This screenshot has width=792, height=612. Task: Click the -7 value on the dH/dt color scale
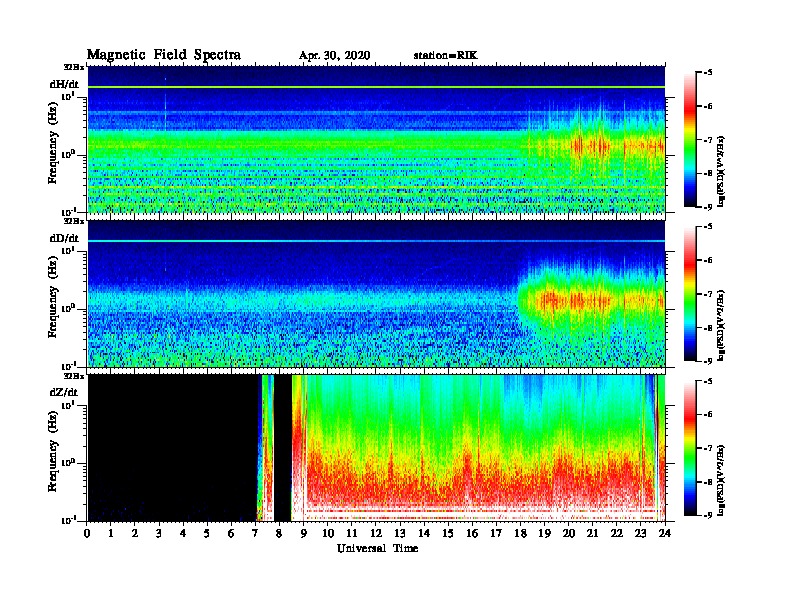tap(708, 140)
